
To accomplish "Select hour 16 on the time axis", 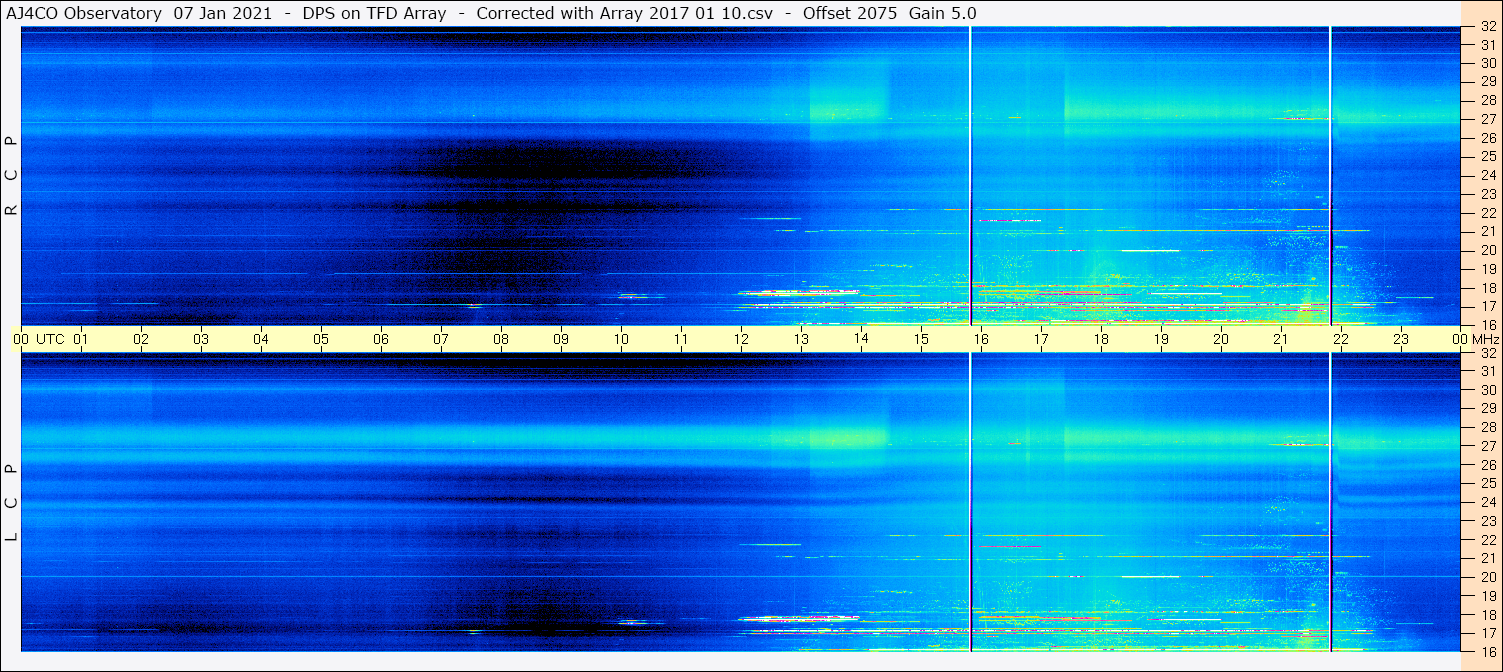I will coord(981,339).
